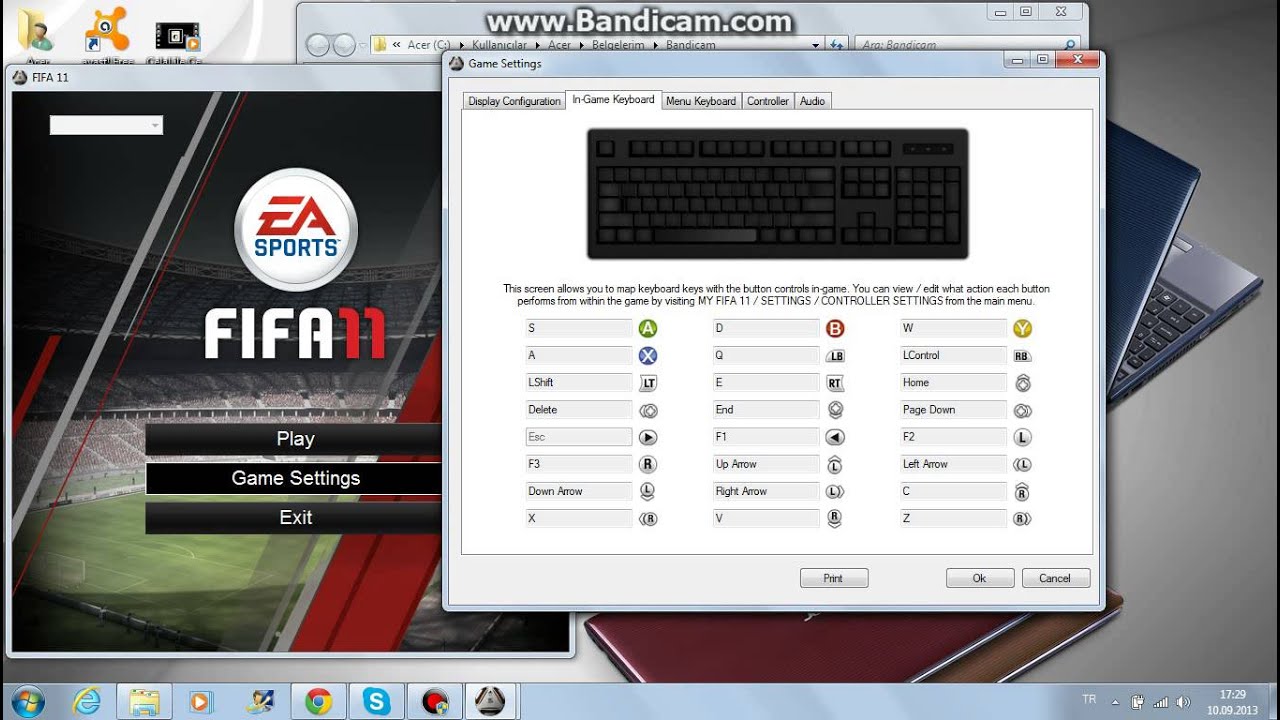Image resolution: width=1280 pixels, height=720 pixels.
Task: Click the controller icon beside the Delete field
Action: click(x=648, y=410)
